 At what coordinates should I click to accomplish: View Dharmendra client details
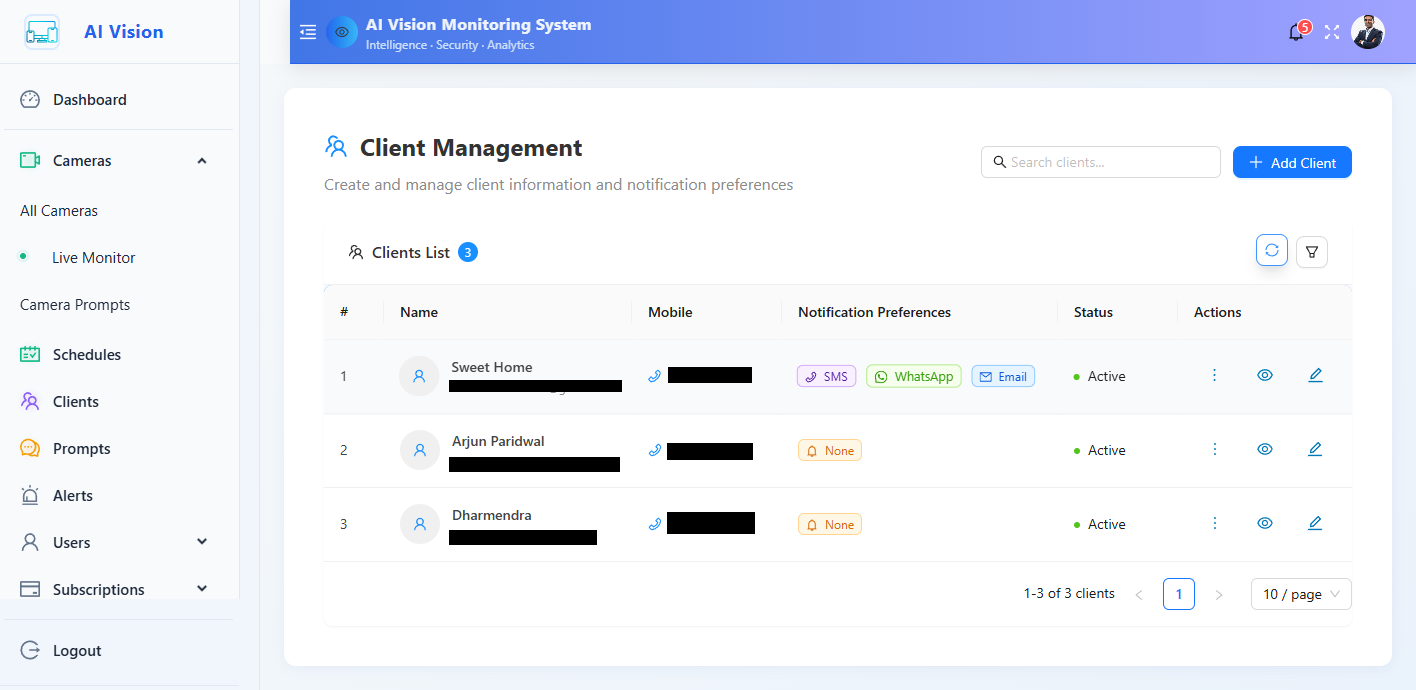(x=1265, y=524)
